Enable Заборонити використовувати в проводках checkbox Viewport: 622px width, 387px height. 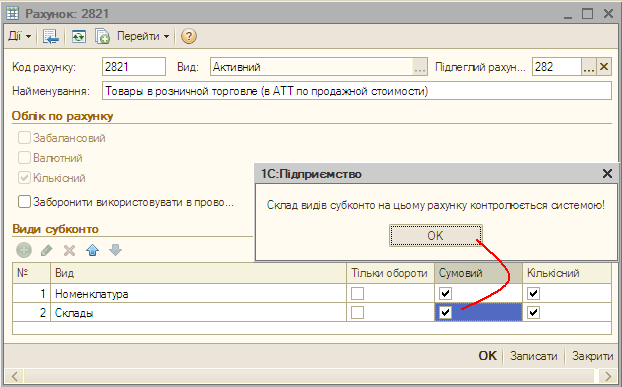[24, 201]
